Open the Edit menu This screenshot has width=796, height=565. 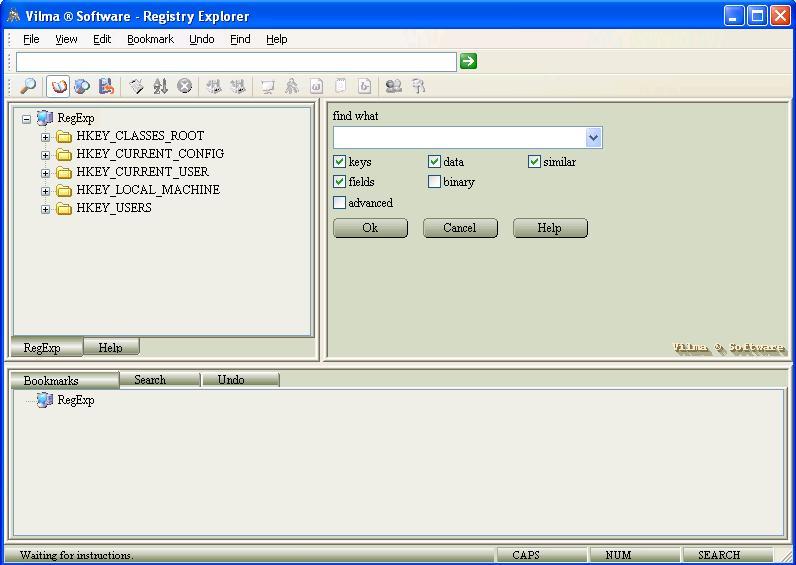102,39
